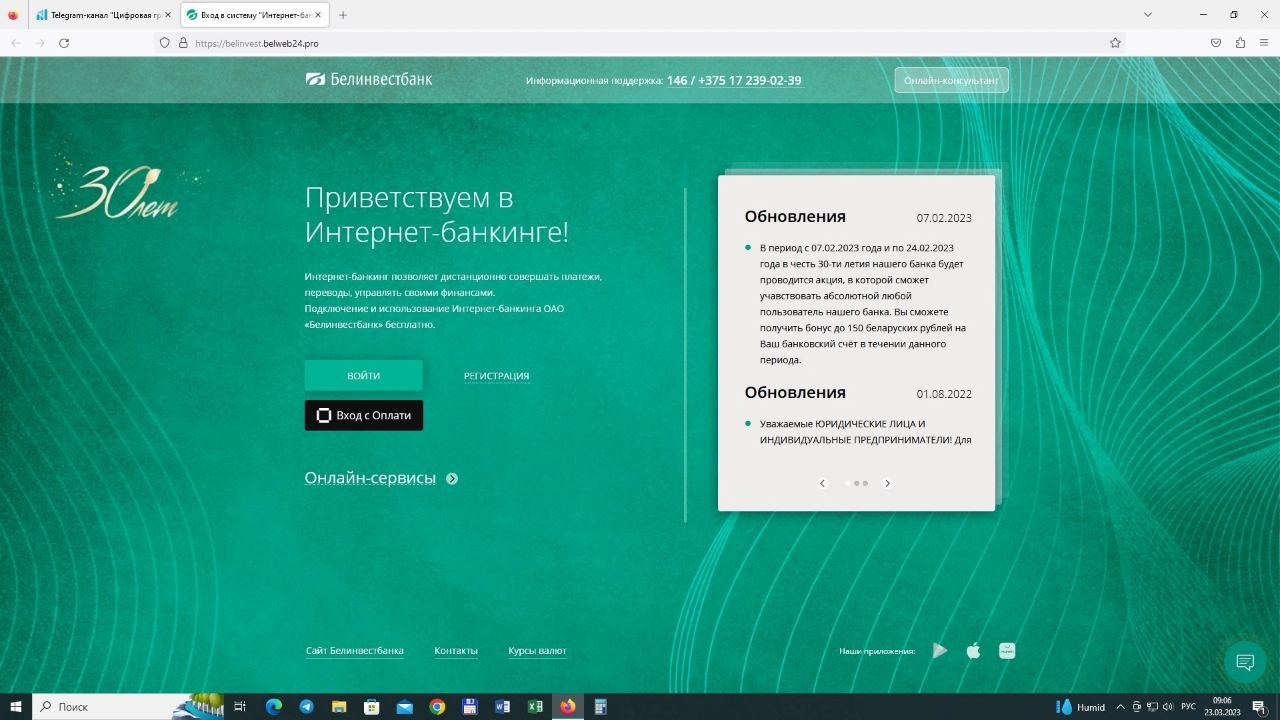Switch to the Telegram-канал tab
The height and width of the screenshot is (720, 1280).
(x=102, y=15)
